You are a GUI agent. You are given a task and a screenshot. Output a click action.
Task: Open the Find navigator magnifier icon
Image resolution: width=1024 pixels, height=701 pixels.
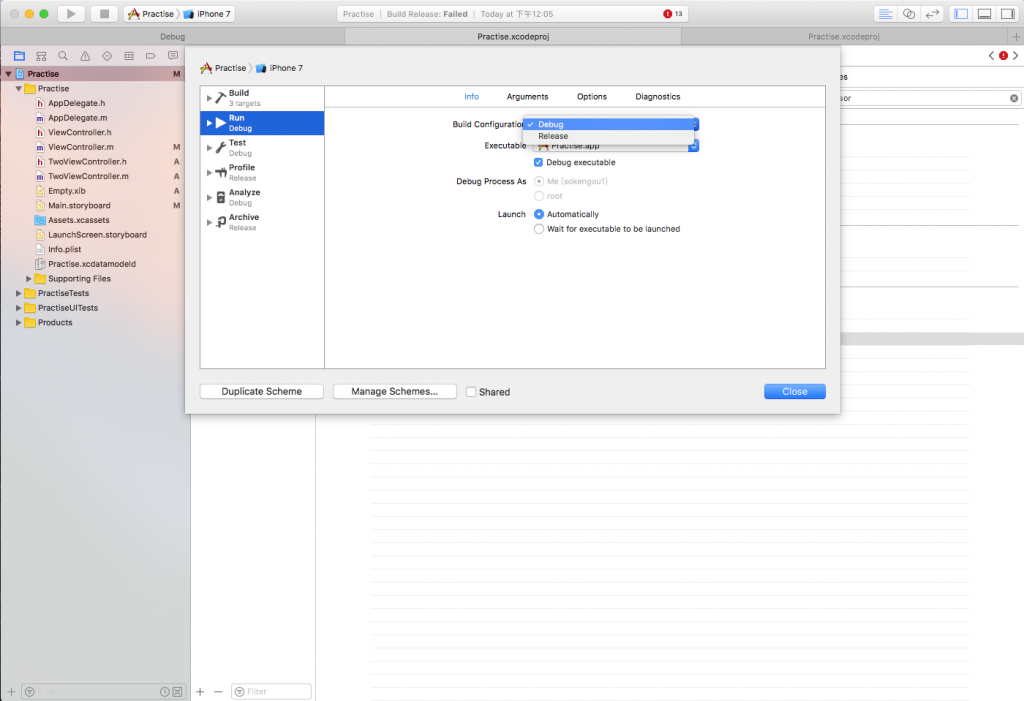[x=63, y=56]
